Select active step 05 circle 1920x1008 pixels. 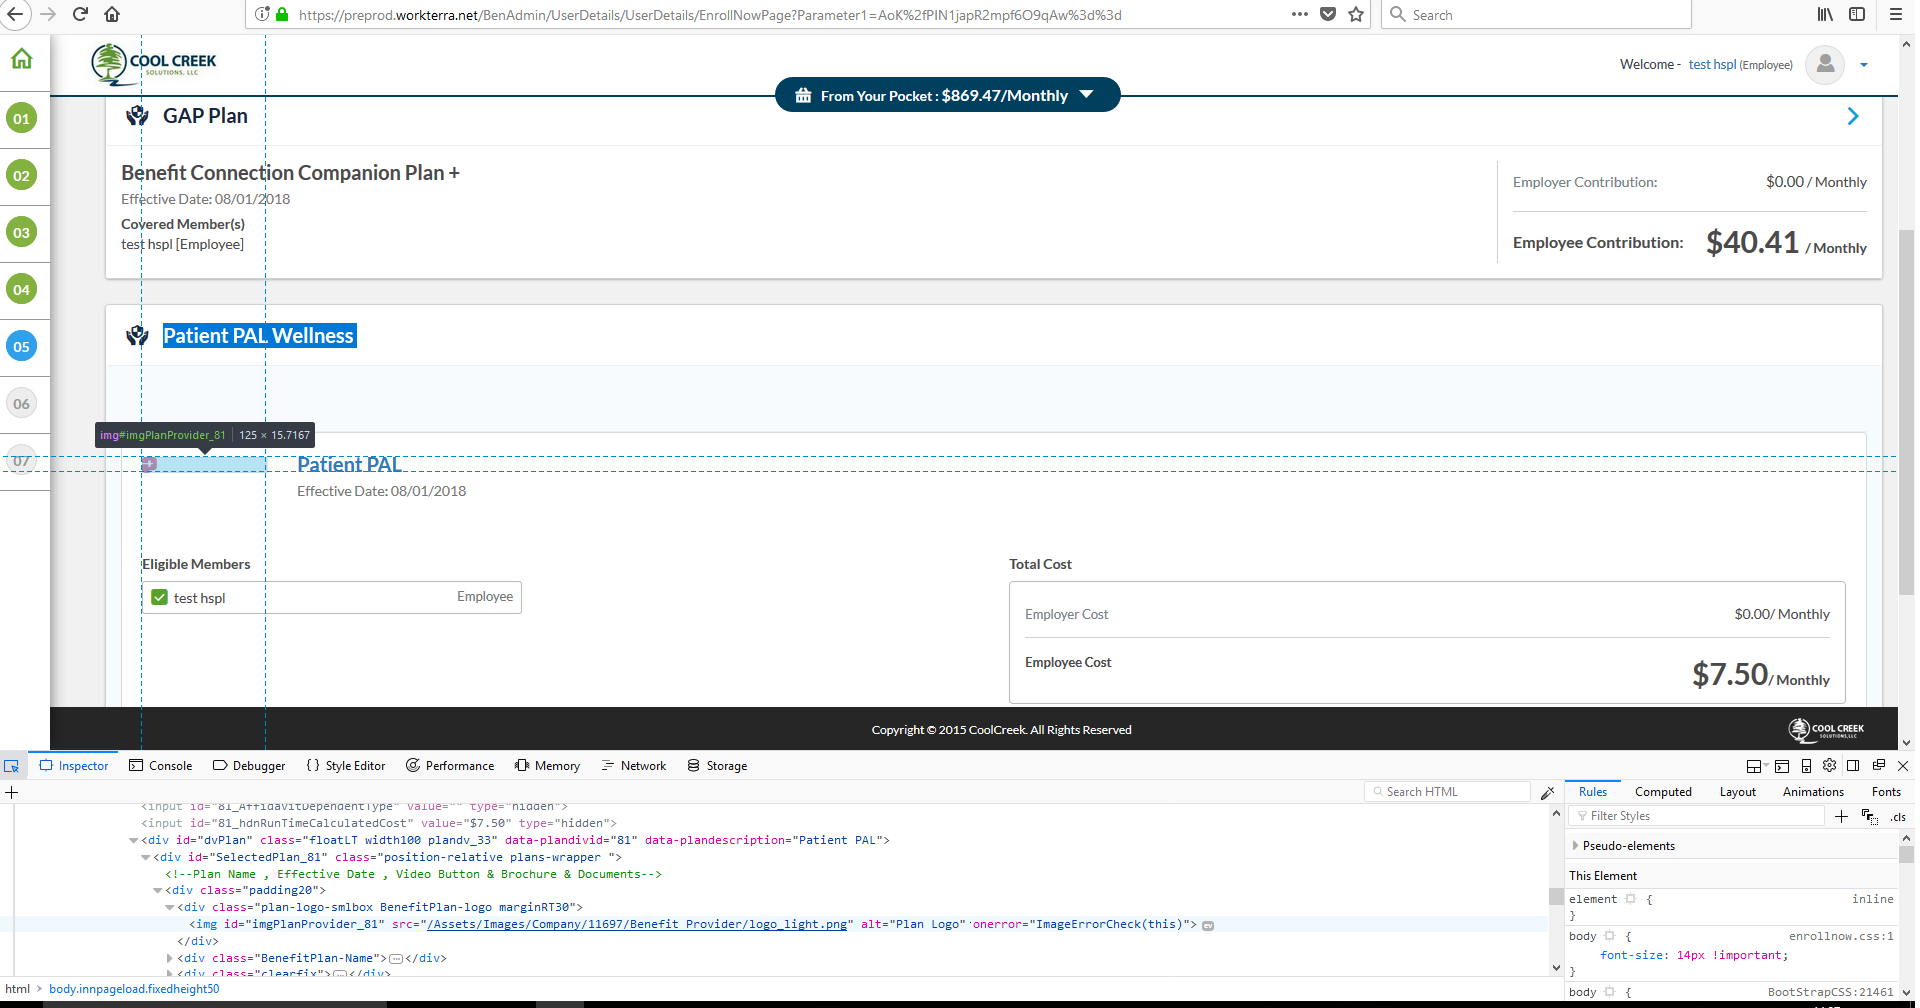pos(21,346)
